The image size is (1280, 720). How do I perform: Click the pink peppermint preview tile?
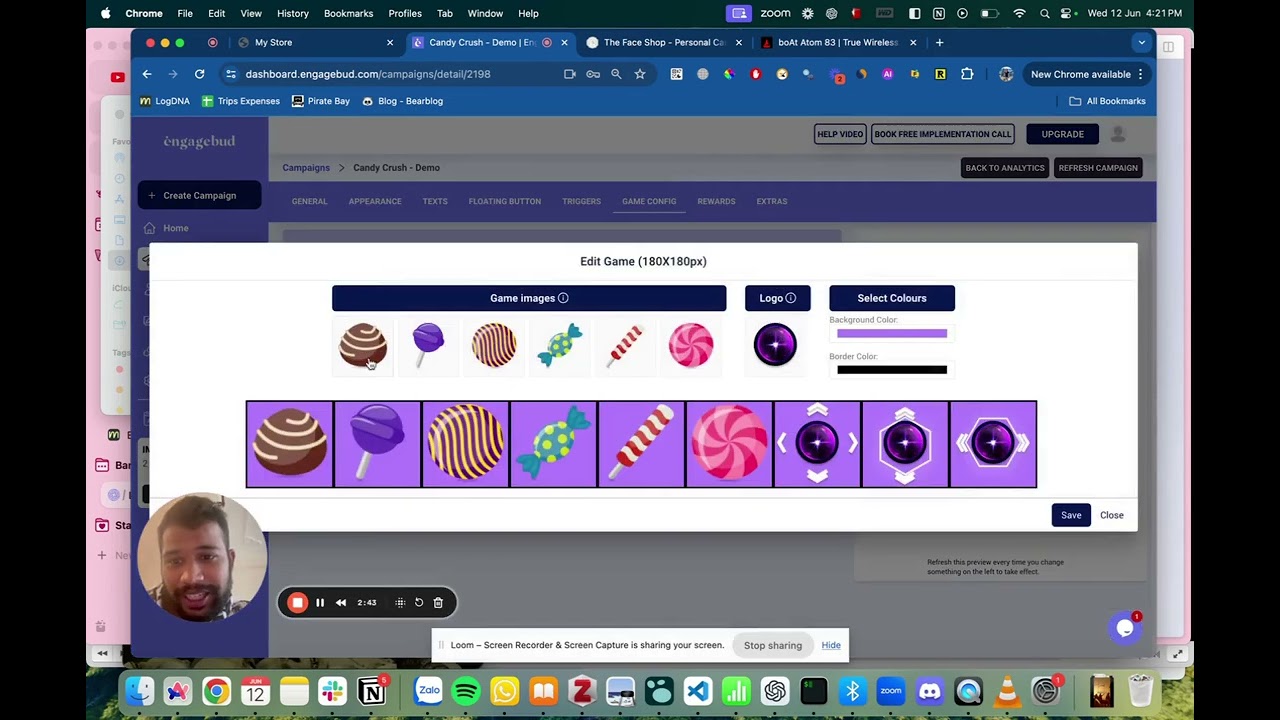coord(729,444)
